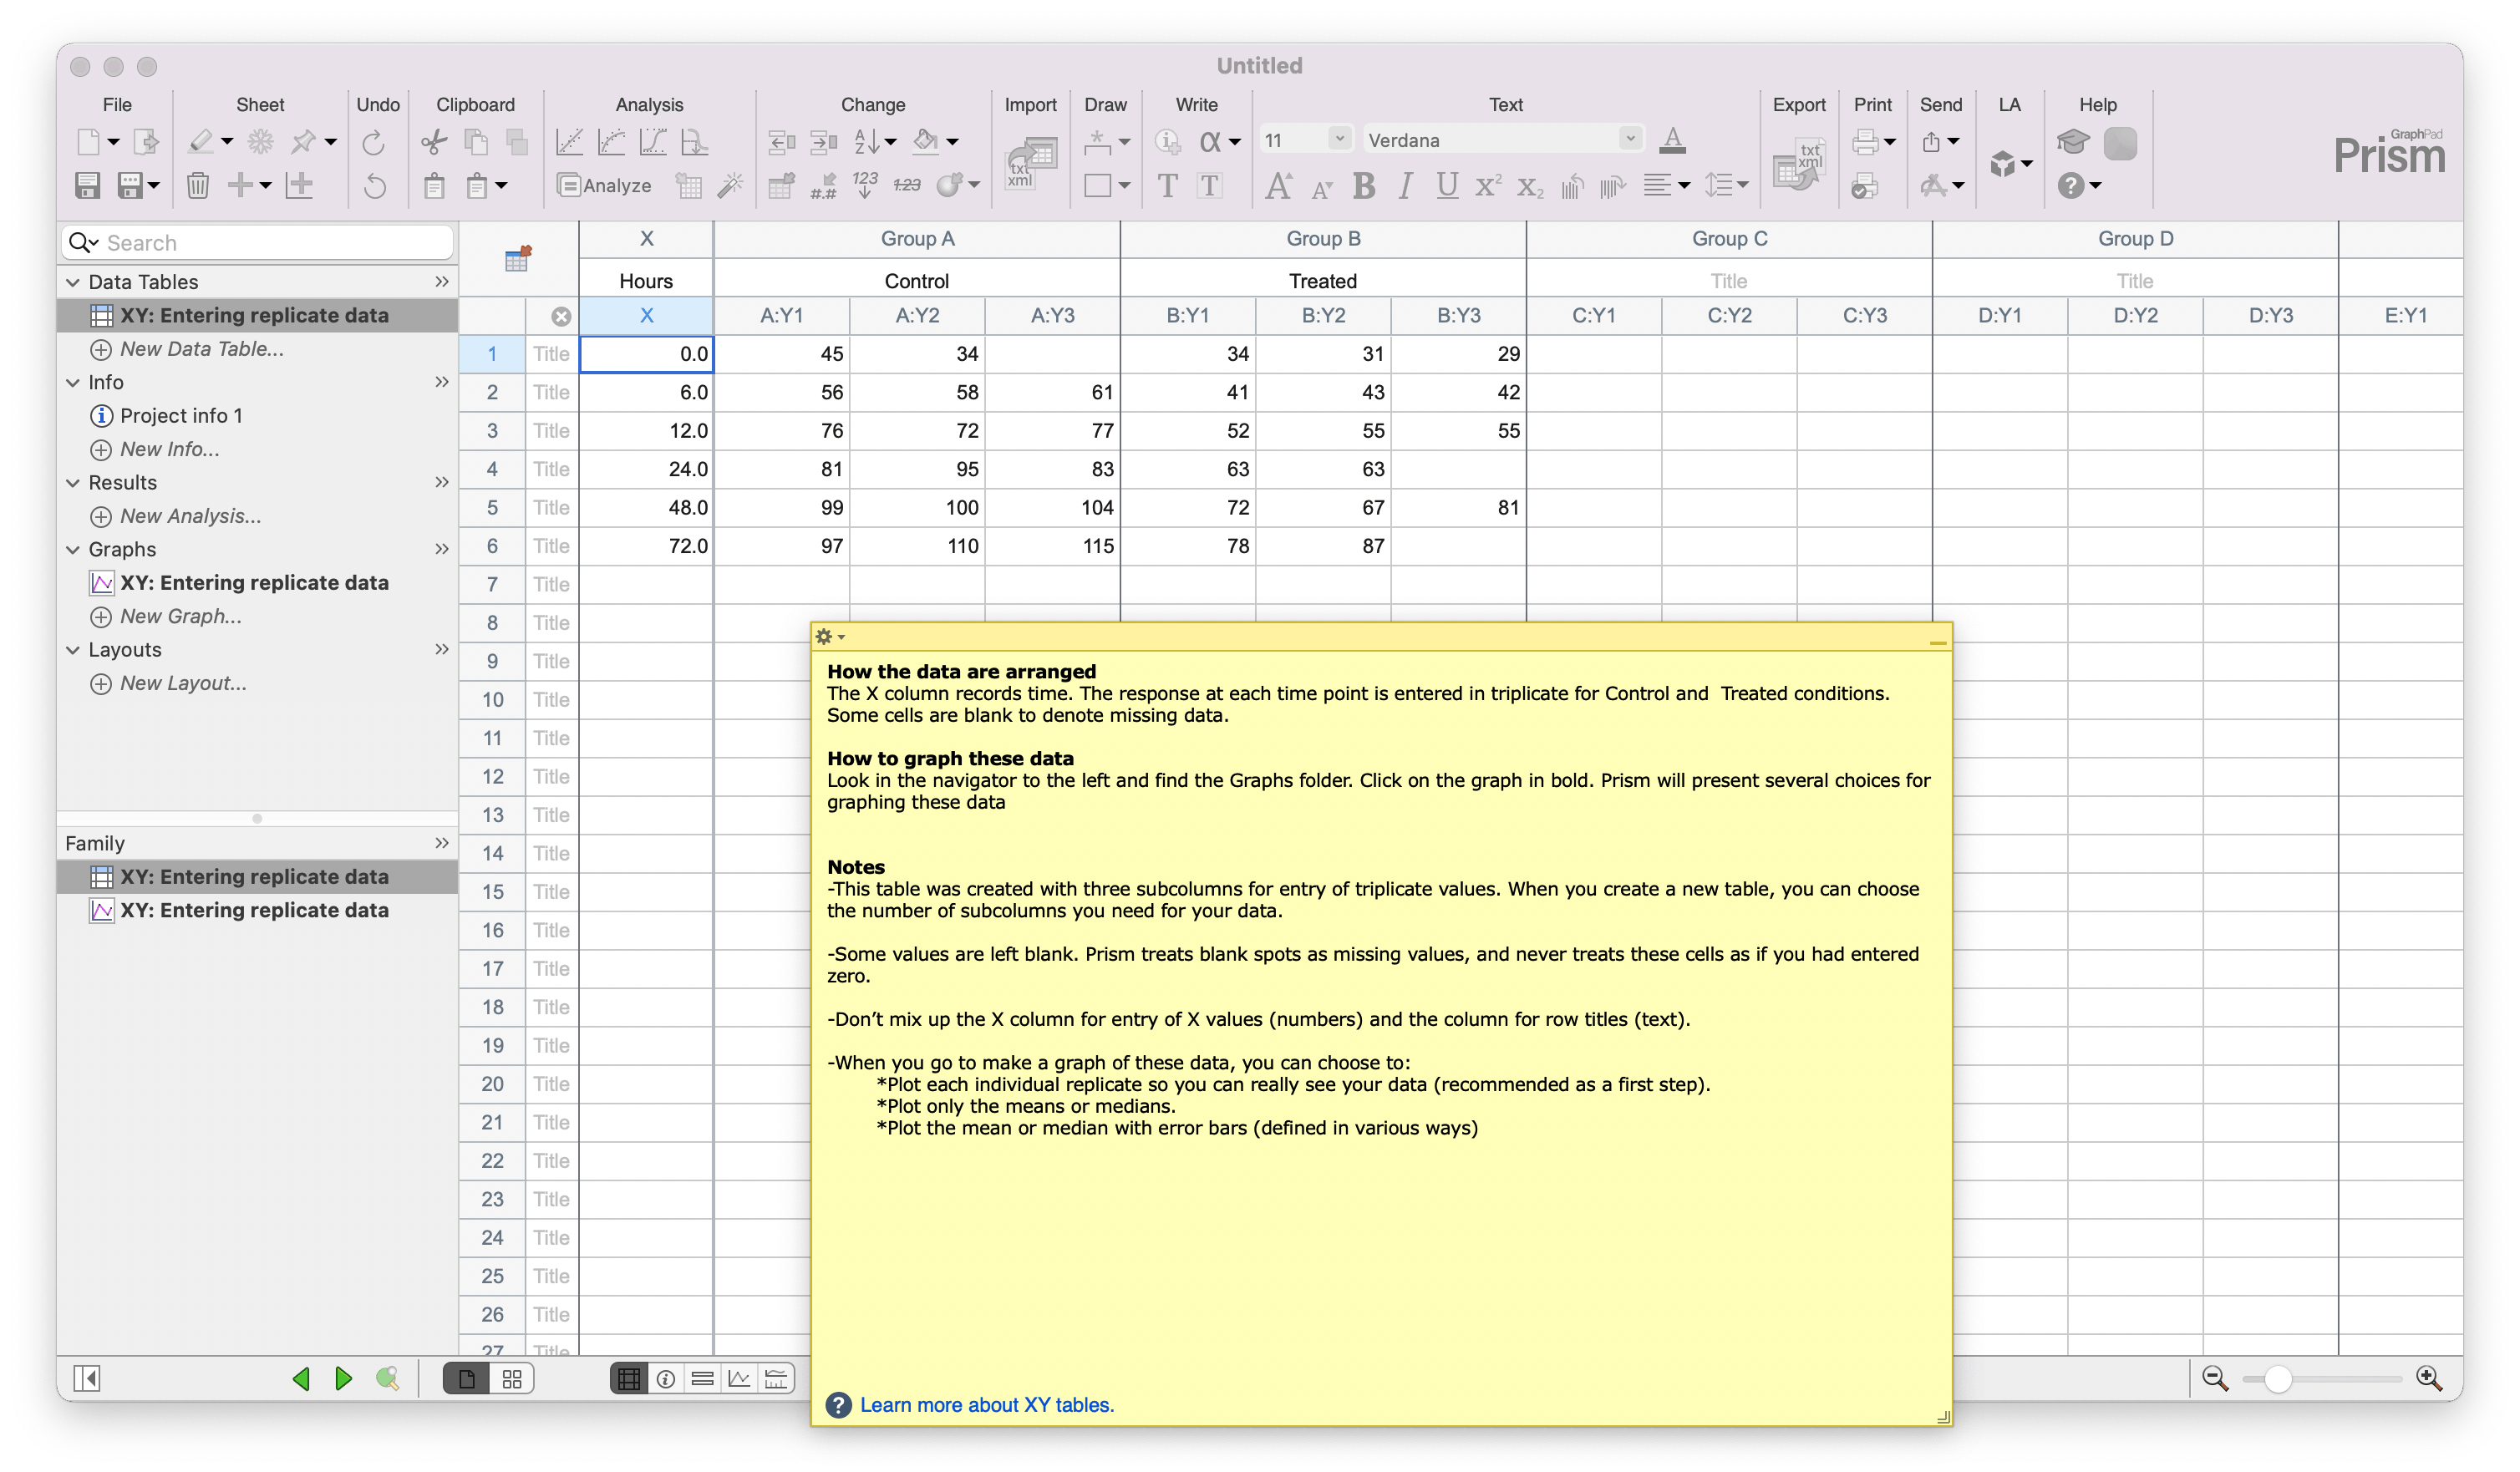Open the Analysis menu
The image size is (2520, 1472).
(x=645, y=104)
